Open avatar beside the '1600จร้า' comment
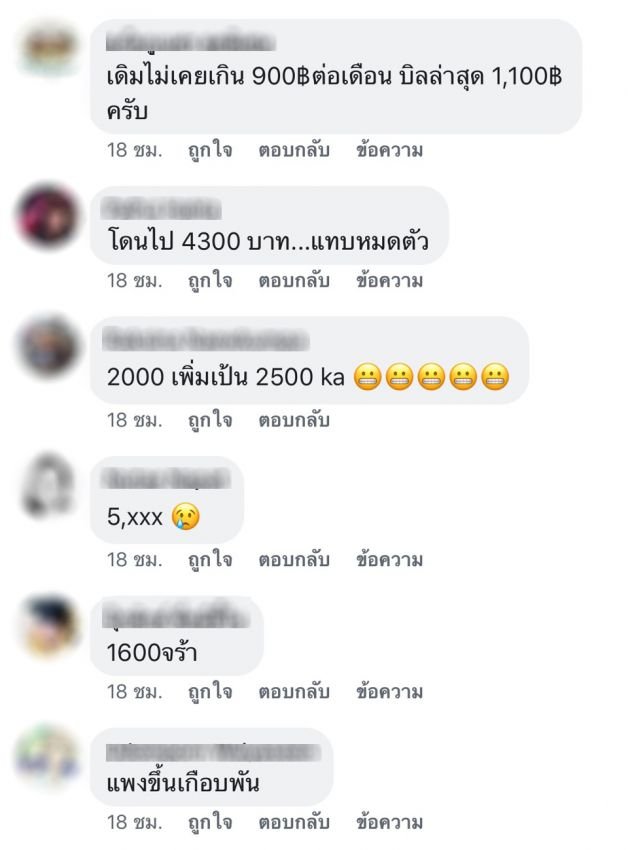 click(x=48, y=627)
